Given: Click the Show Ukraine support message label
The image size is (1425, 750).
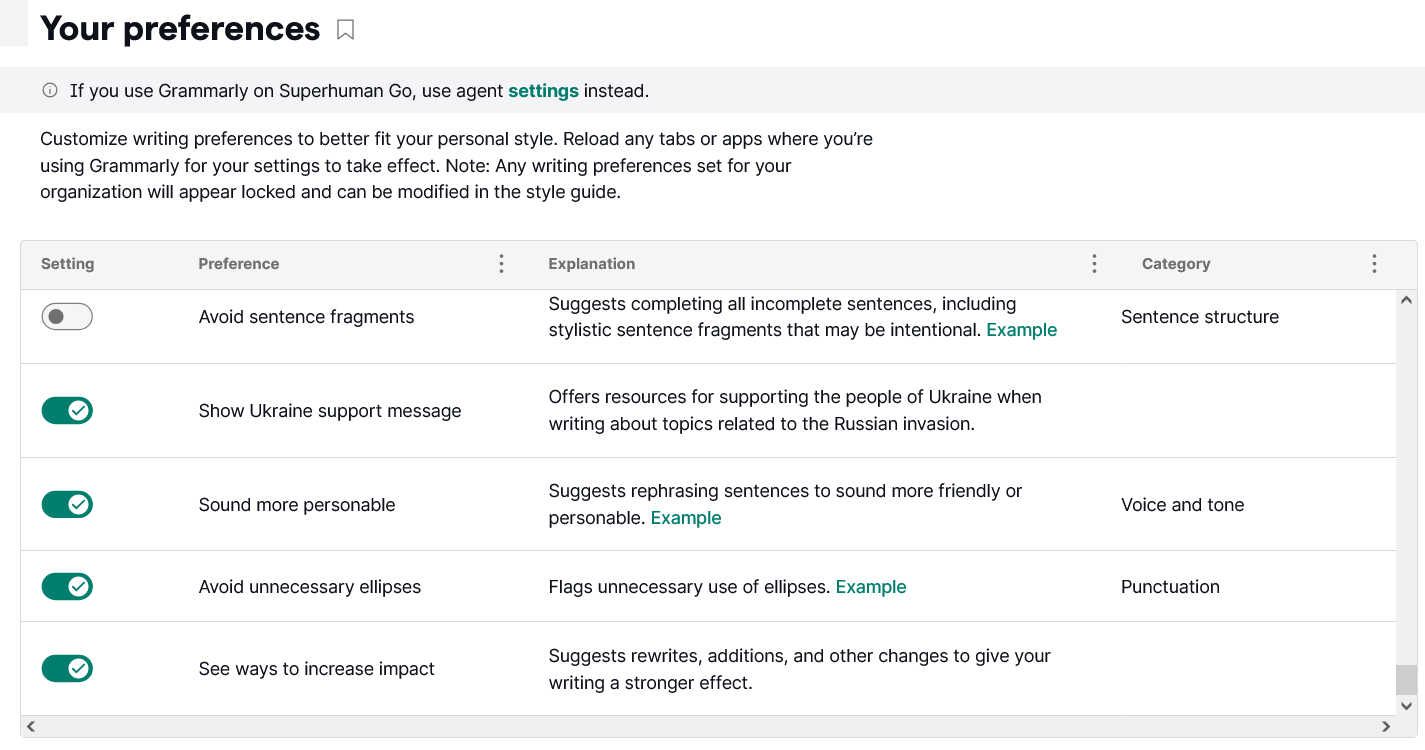Looking at the screenshot, I should tap(330, 411).
